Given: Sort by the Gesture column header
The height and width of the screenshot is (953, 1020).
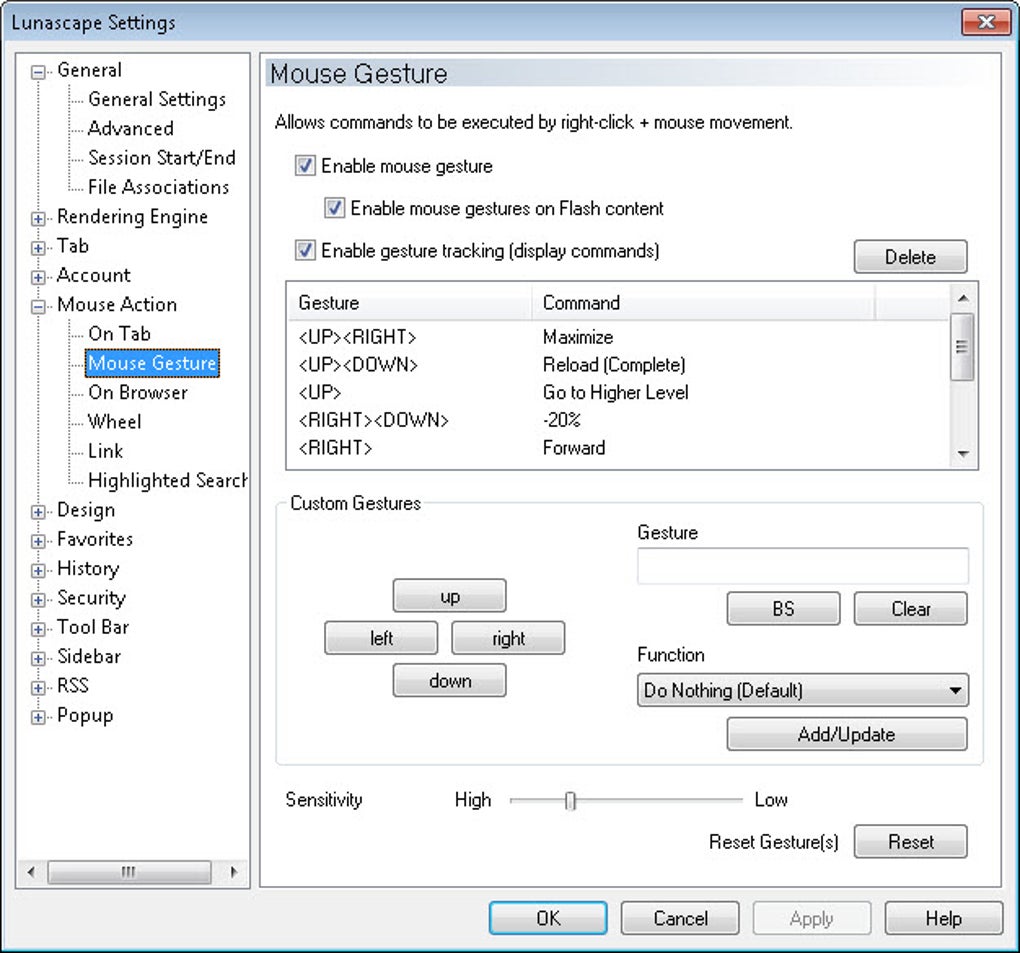Looking at the screenshot, I should [410, 303].
